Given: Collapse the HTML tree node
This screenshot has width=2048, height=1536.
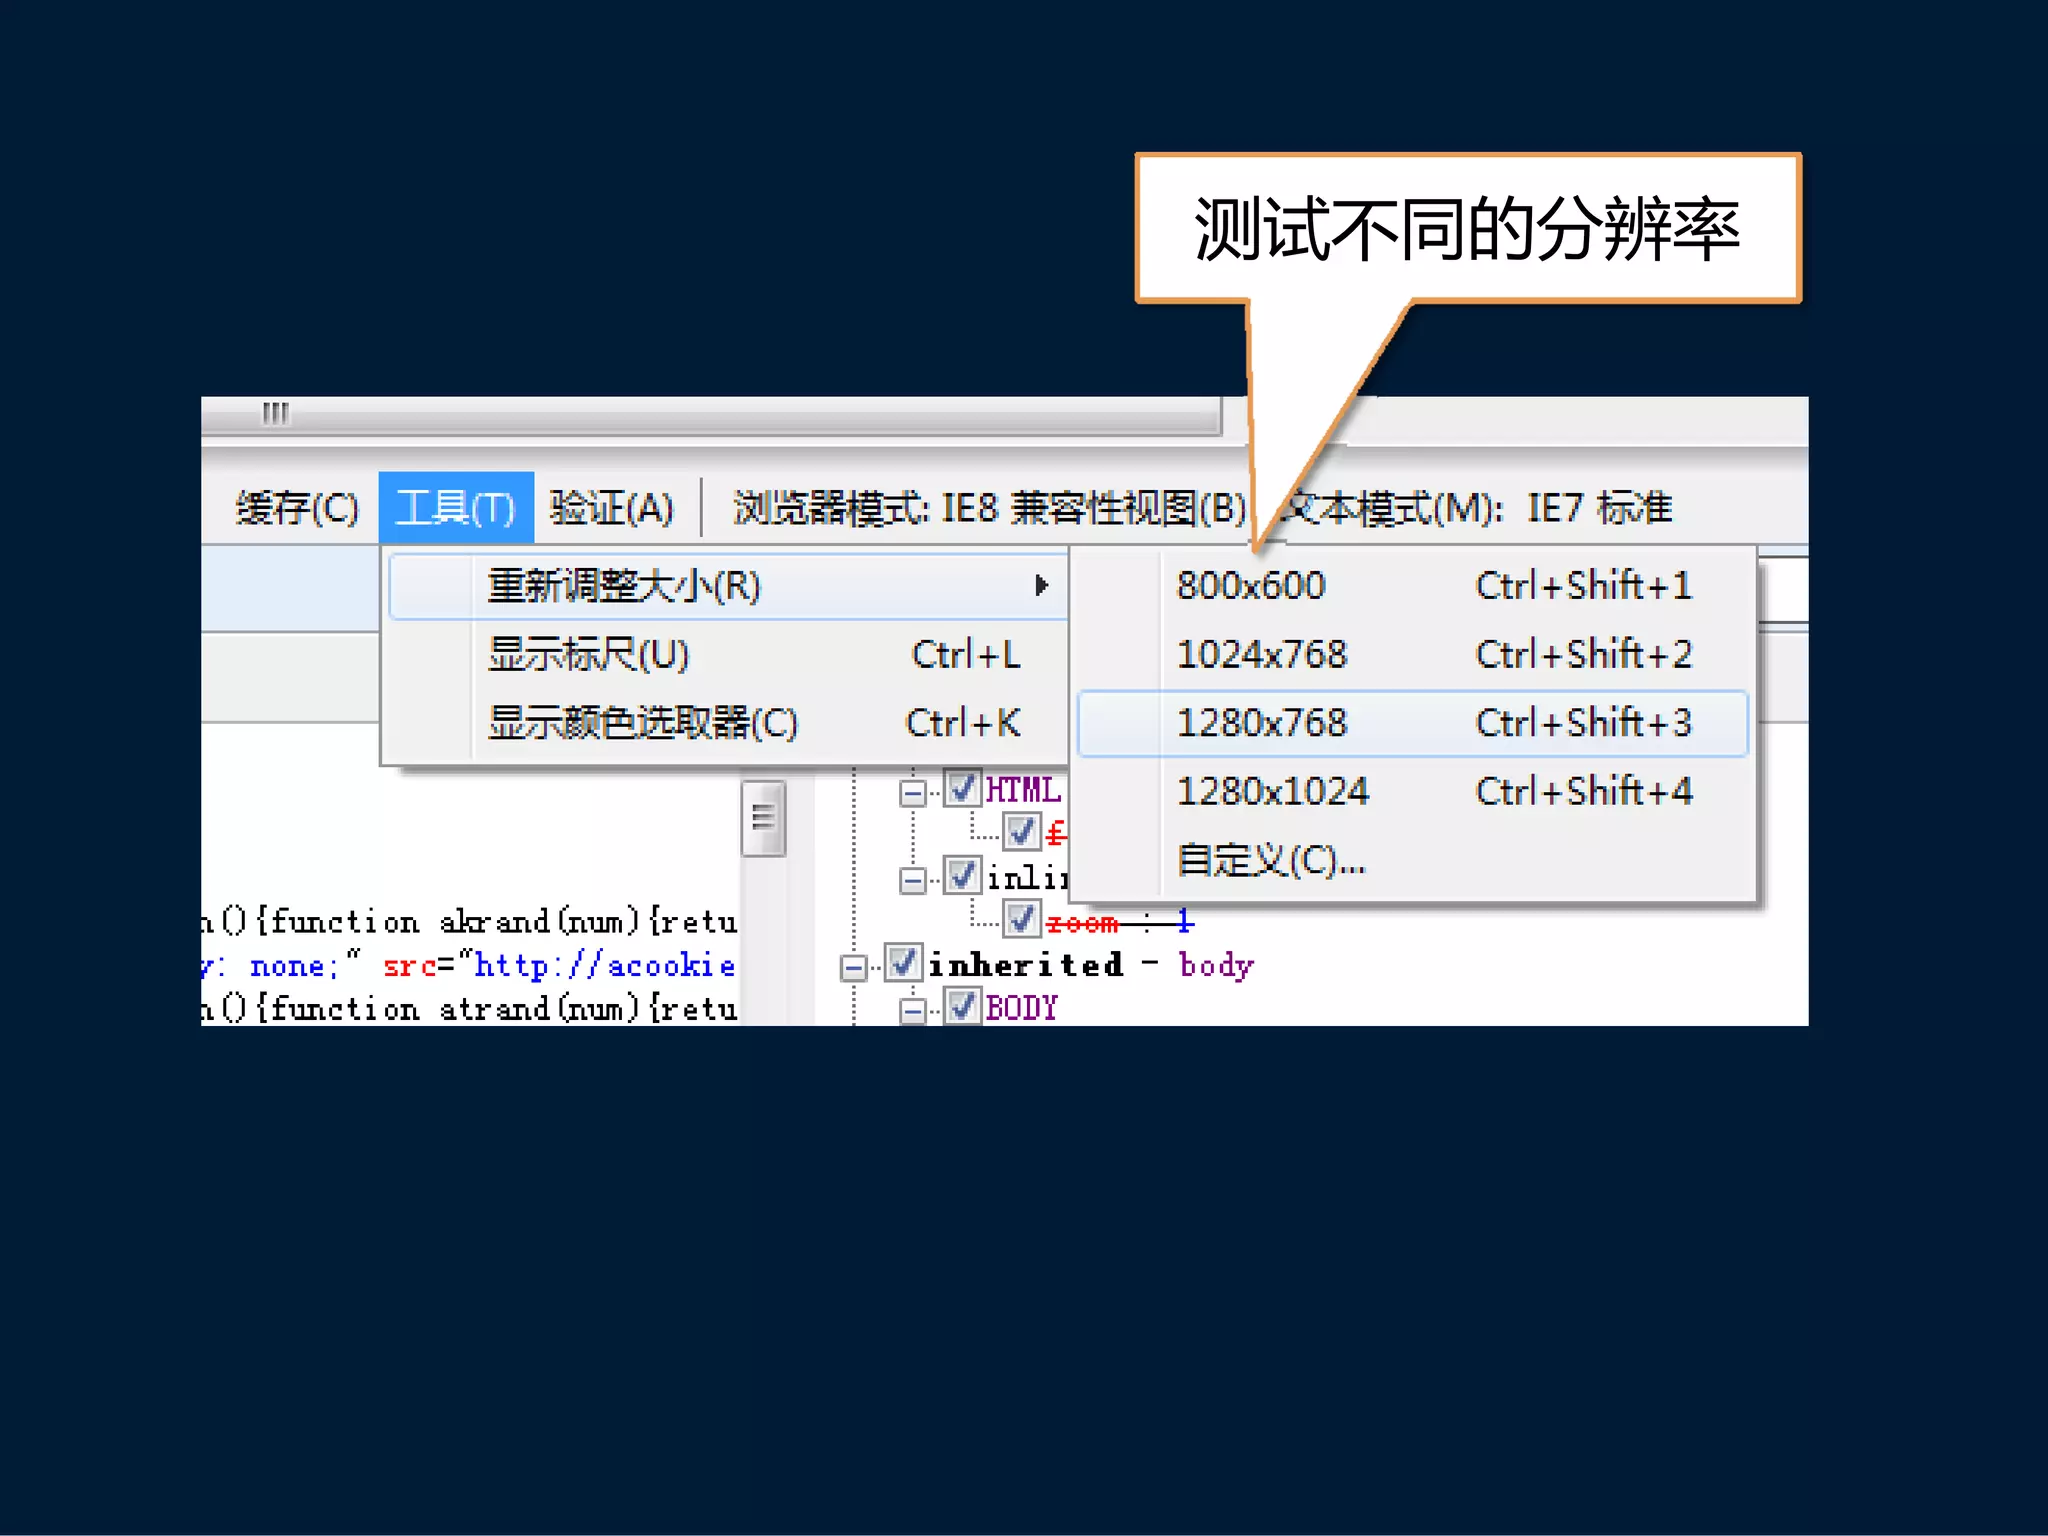Looking at the screenshot, I should tap(912, 793).
